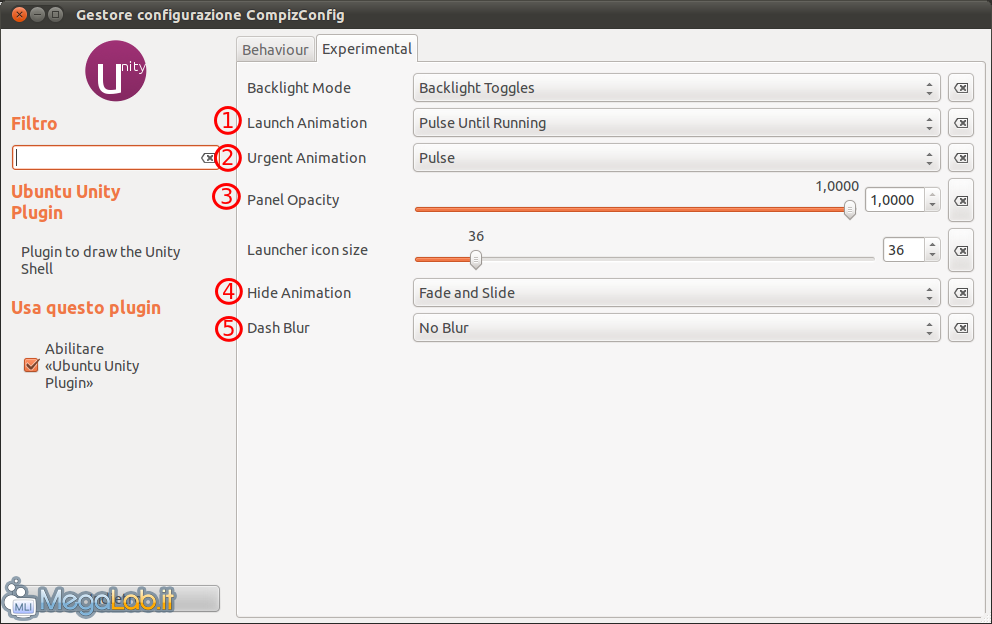Click the Hide Animation label
Image resolution: width=992 pixels, height=624 pixels.
[x=299, y=293]
